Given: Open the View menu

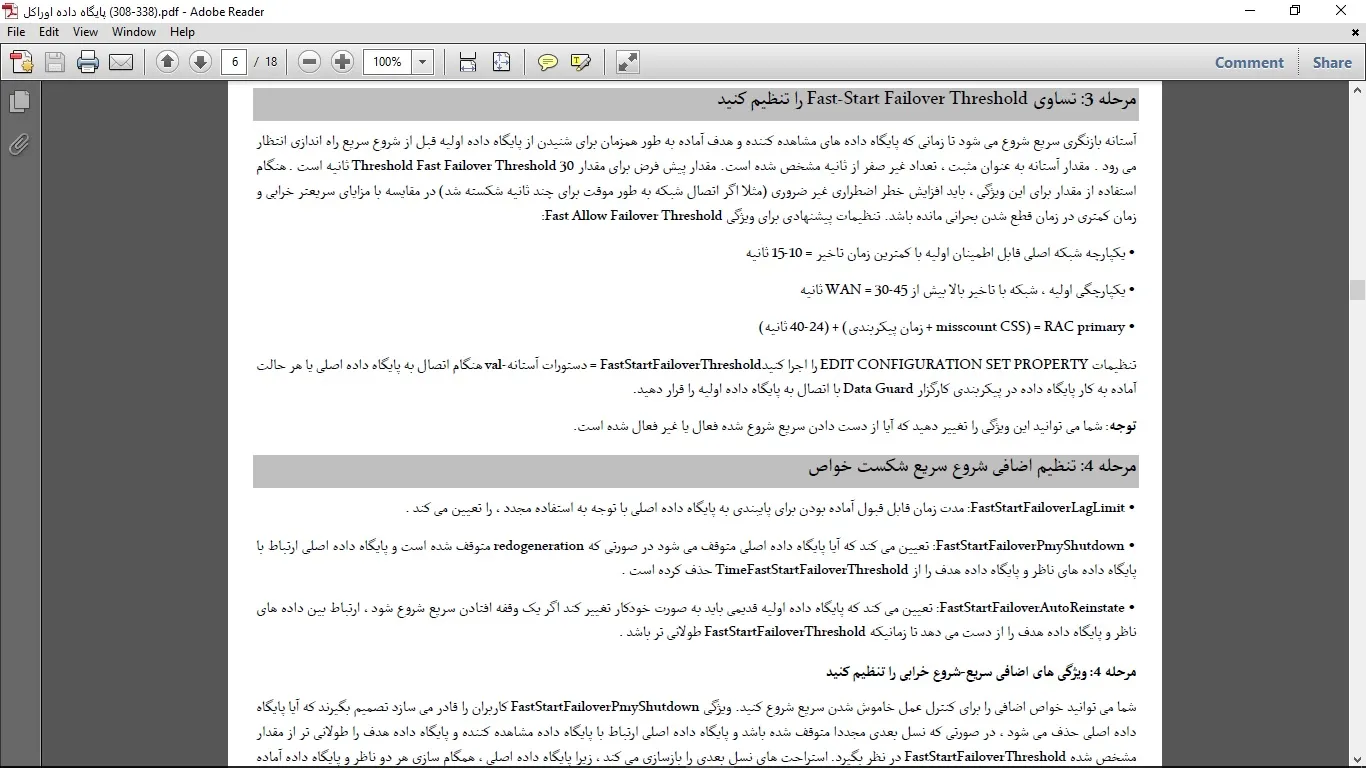Looking at the screenshot, I should point(85,32).
